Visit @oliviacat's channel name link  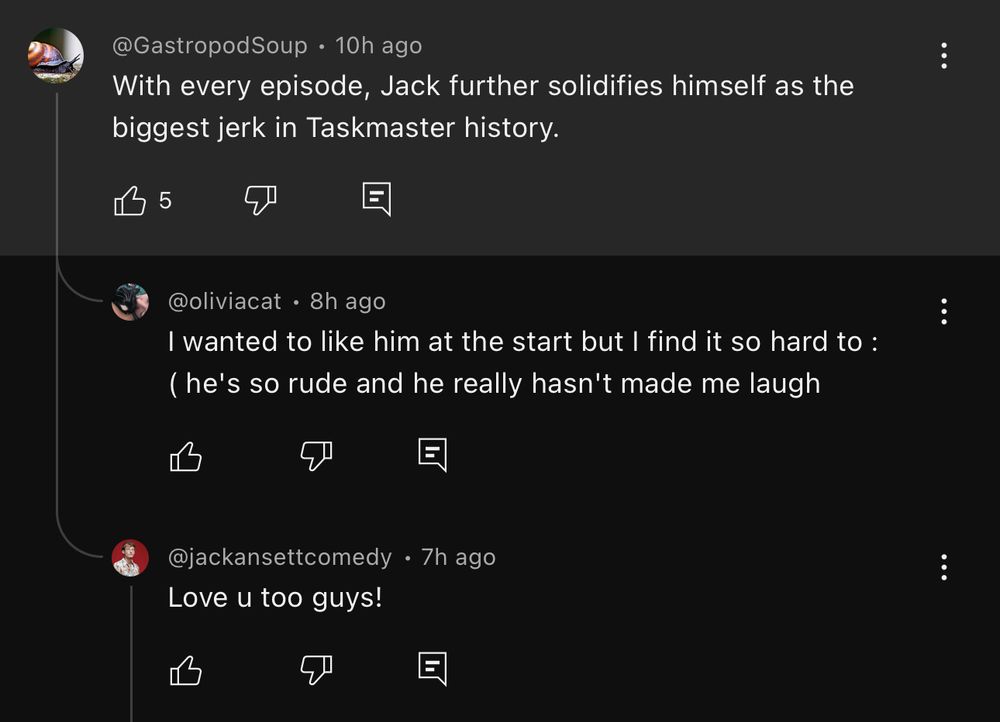point(226,301)
